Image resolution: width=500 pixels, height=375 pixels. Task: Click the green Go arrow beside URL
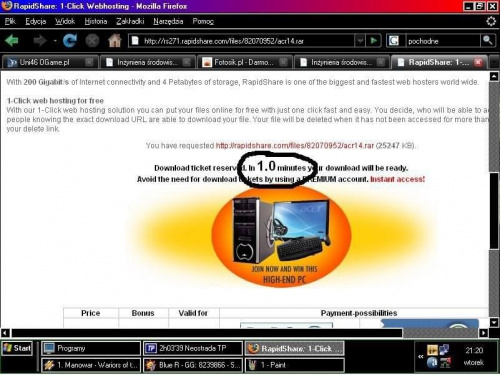tap(373, 41)
